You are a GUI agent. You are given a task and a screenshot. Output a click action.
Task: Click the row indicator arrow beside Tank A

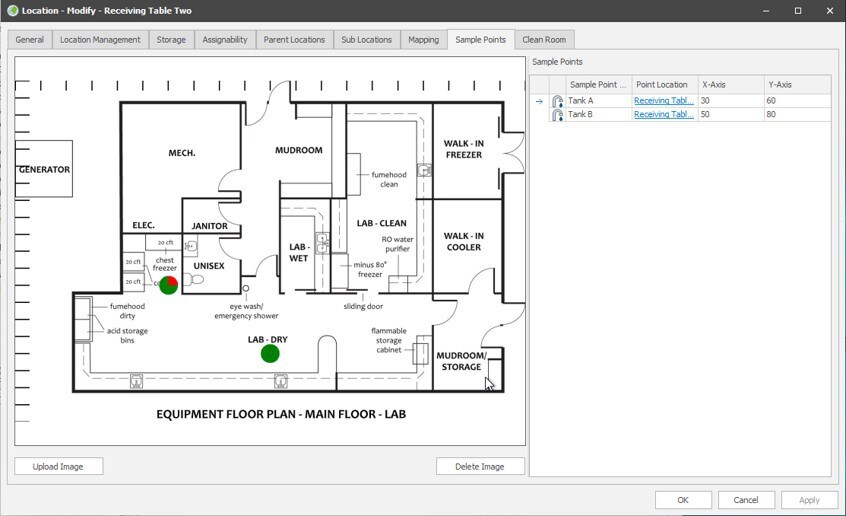click(539, 101)
